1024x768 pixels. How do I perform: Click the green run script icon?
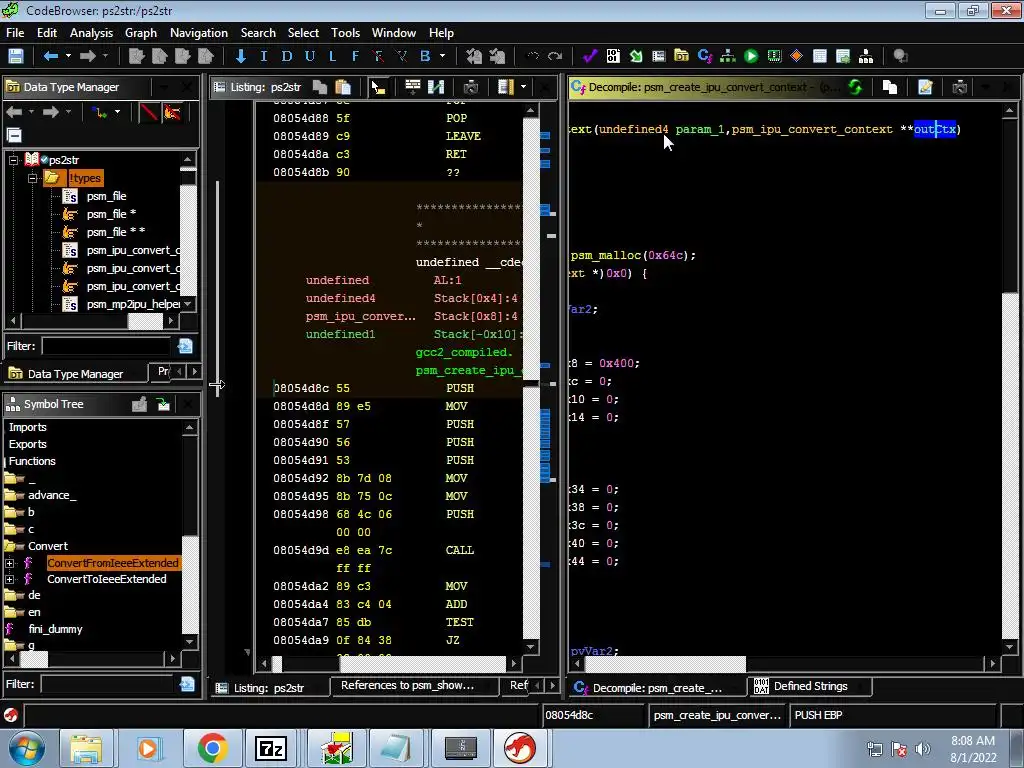pyautogui.click(x=751, y=56)
